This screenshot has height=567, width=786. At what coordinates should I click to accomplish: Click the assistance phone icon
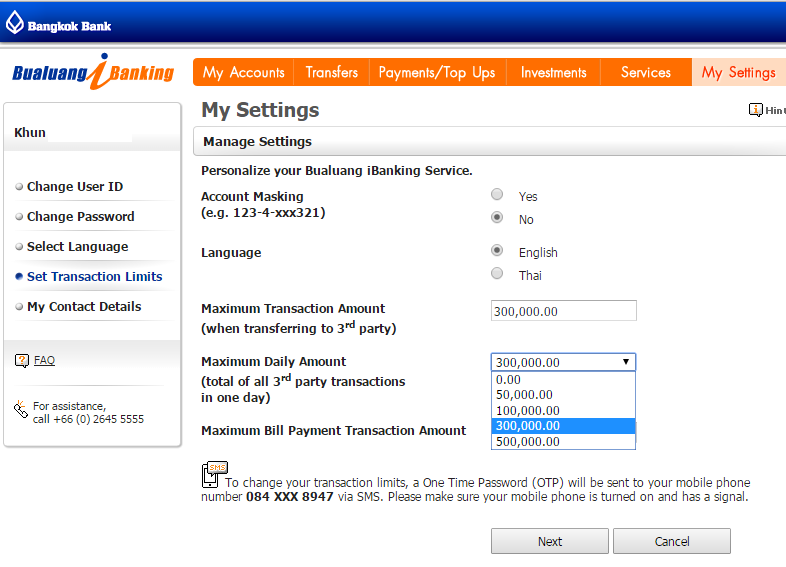click(21, 409)
